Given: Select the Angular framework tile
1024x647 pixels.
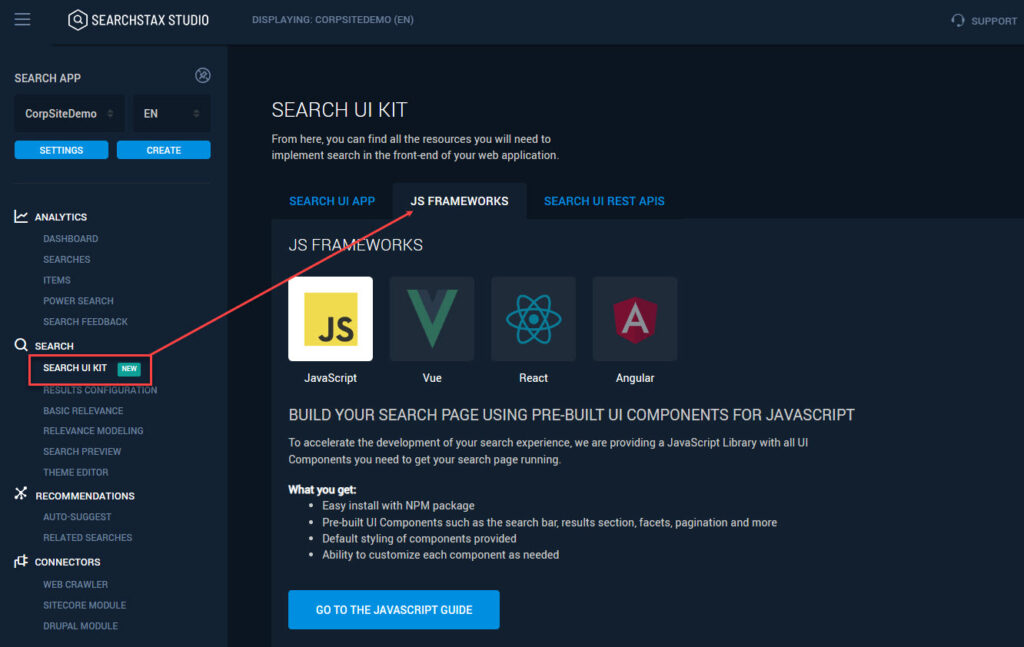Looking at the screenshot, I should click(635, 319).
